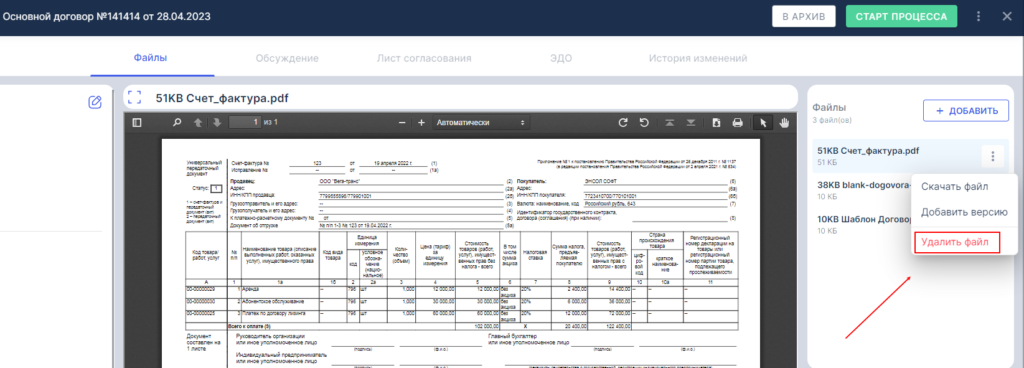Open the header three-dot options menu
The image size is (1024, 368).
(978, 16)
